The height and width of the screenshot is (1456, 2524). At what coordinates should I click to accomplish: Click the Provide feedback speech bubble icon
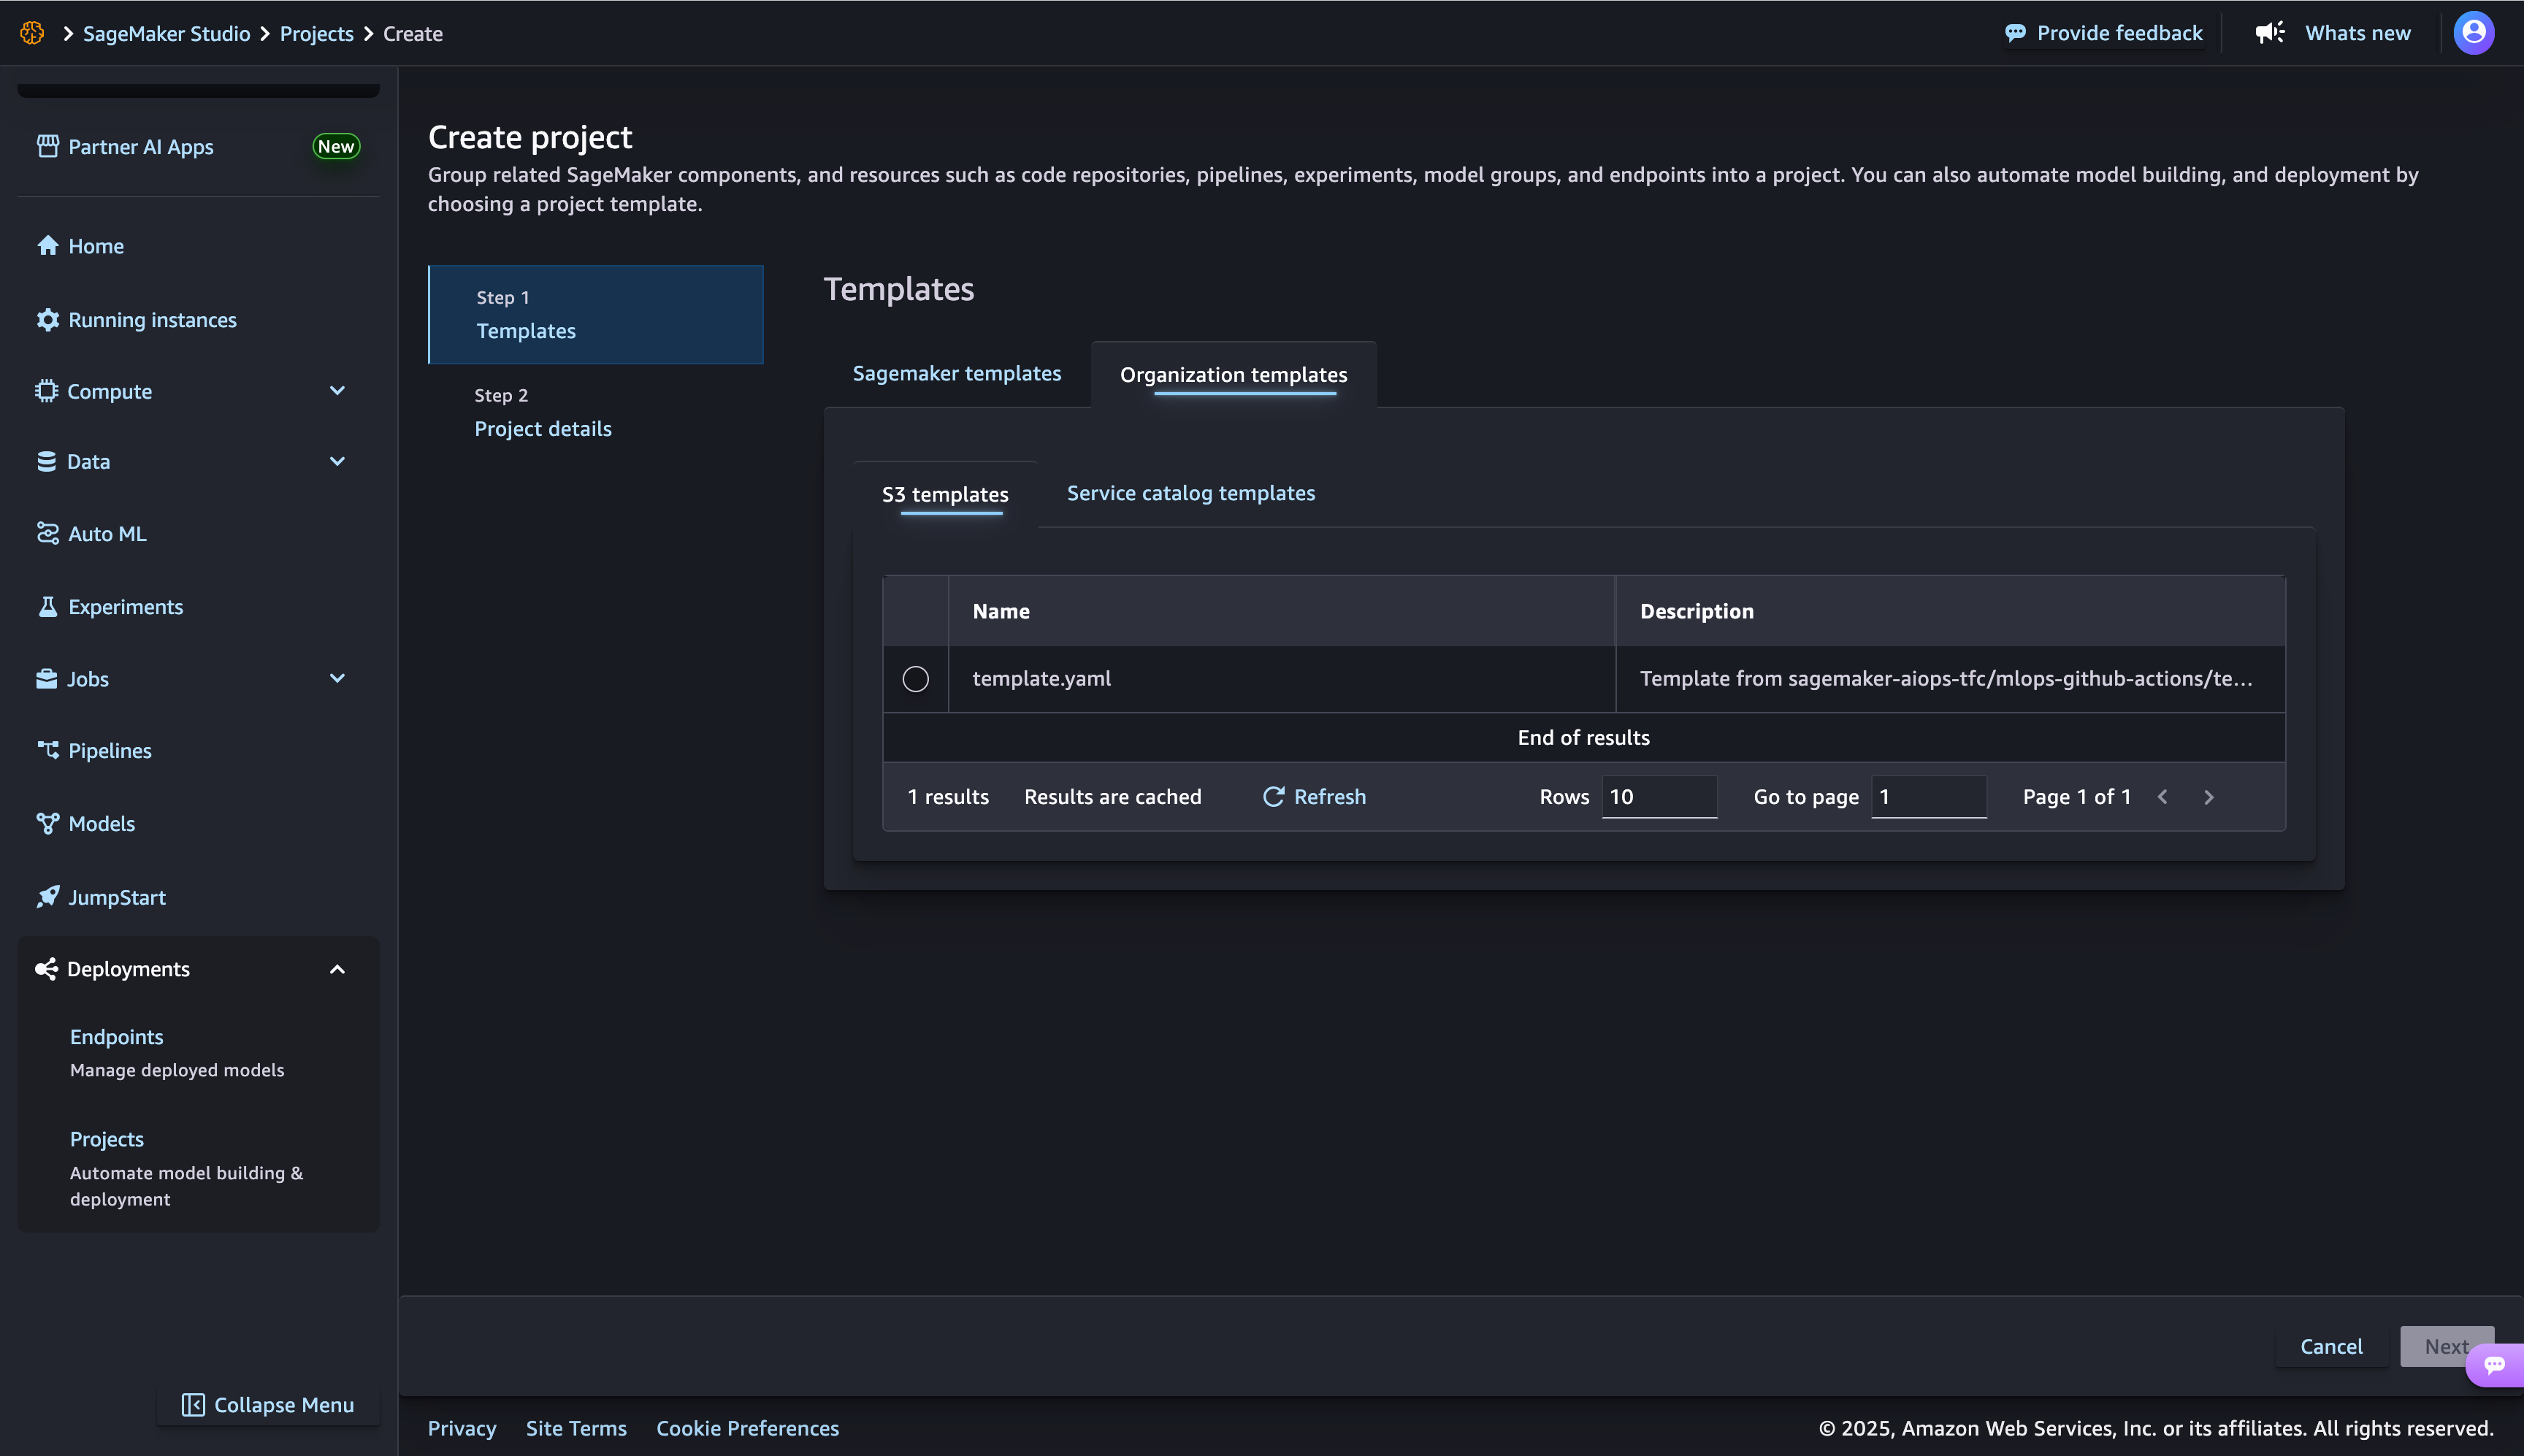(x=2015, y=33)
